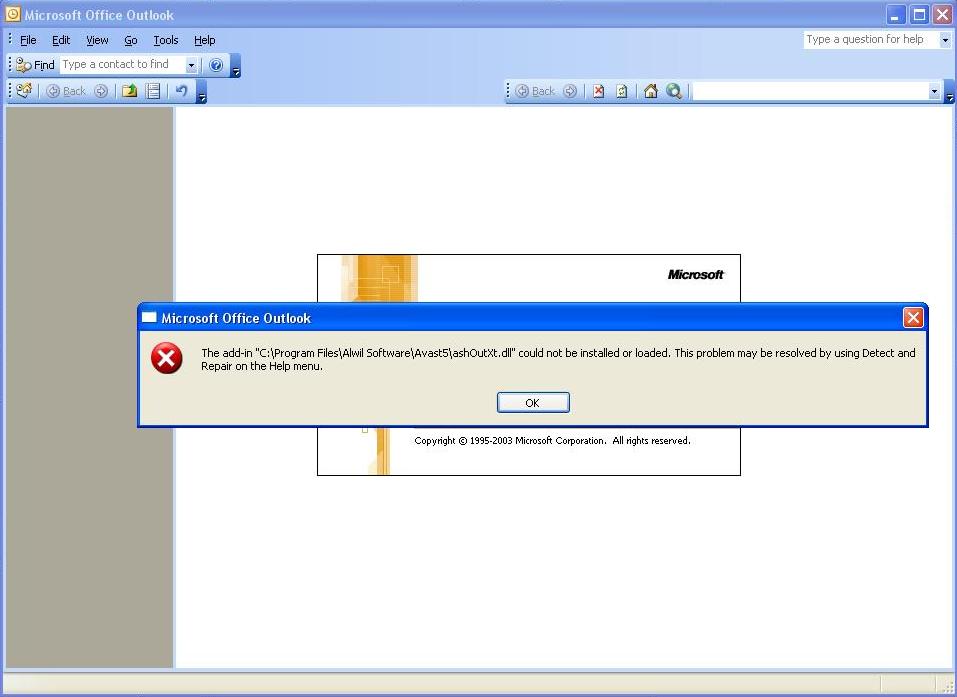
Task: Click the Web toolbar Forward arrow
Action: click(x=570, y=91)
